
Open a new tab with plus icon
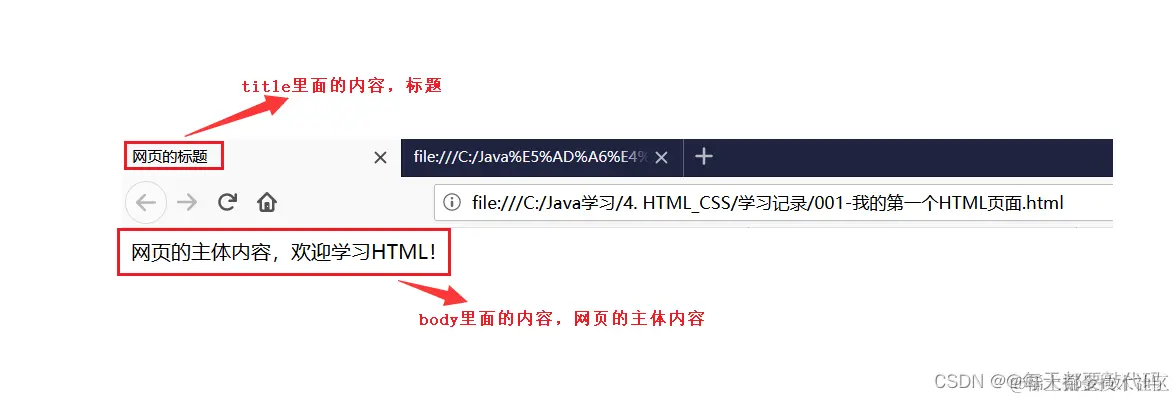click(704, 157)
